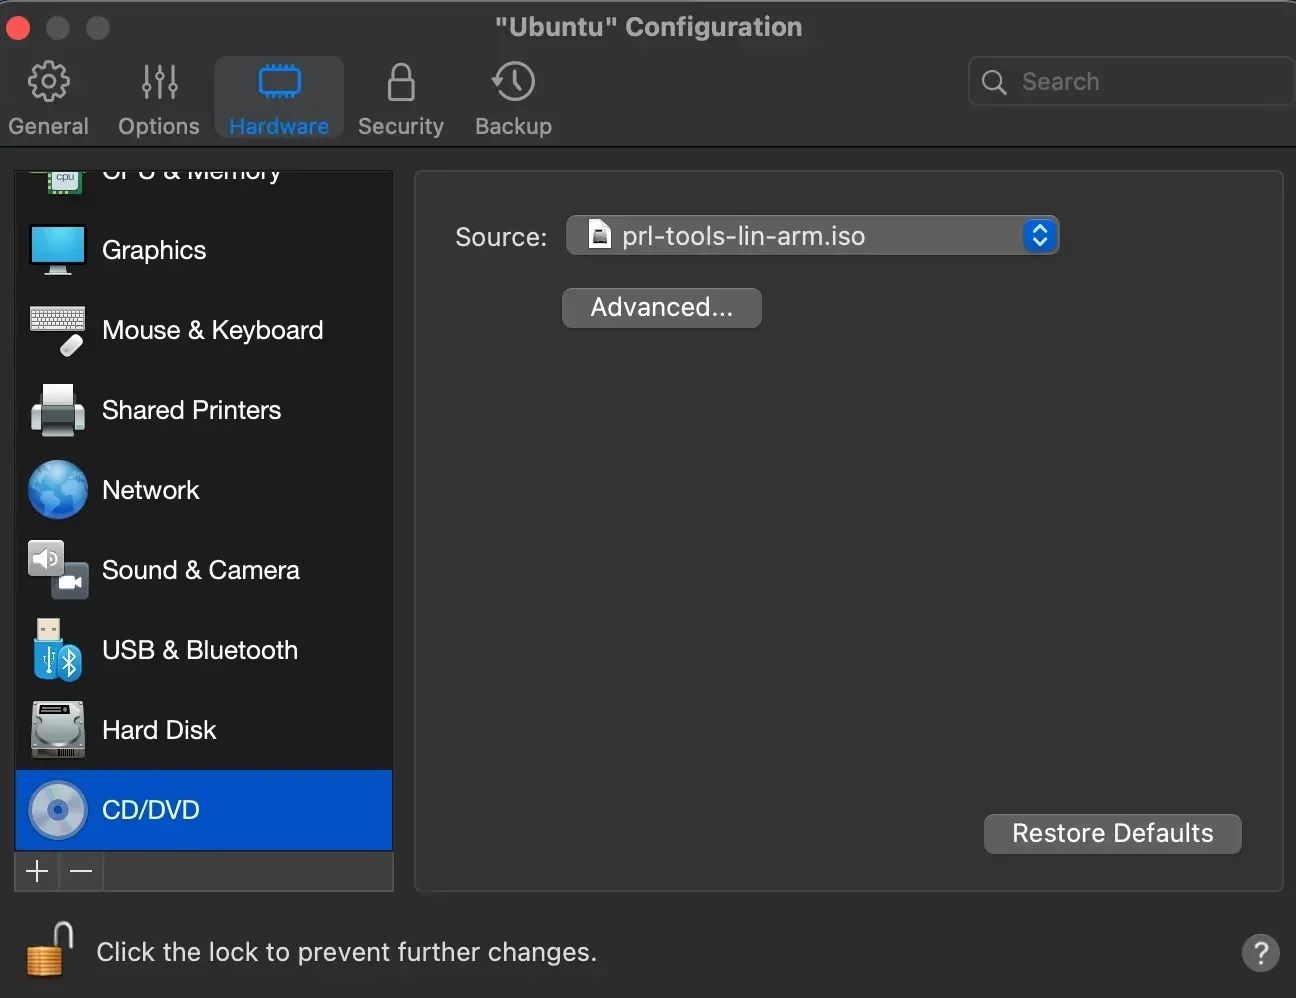1296x998 pixels.
Task: Click the lock to prevent changes
Action: click(50, 950)
